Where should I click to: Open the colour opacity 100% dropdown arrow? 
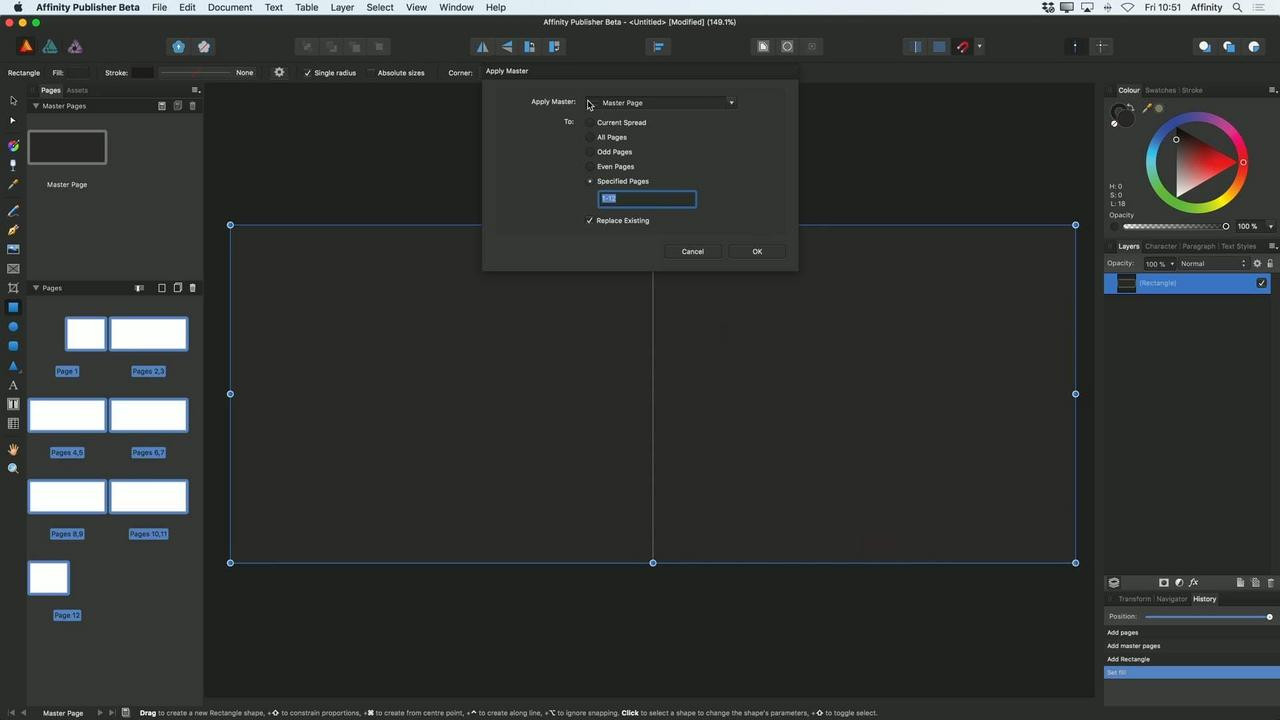[1271, 226]
